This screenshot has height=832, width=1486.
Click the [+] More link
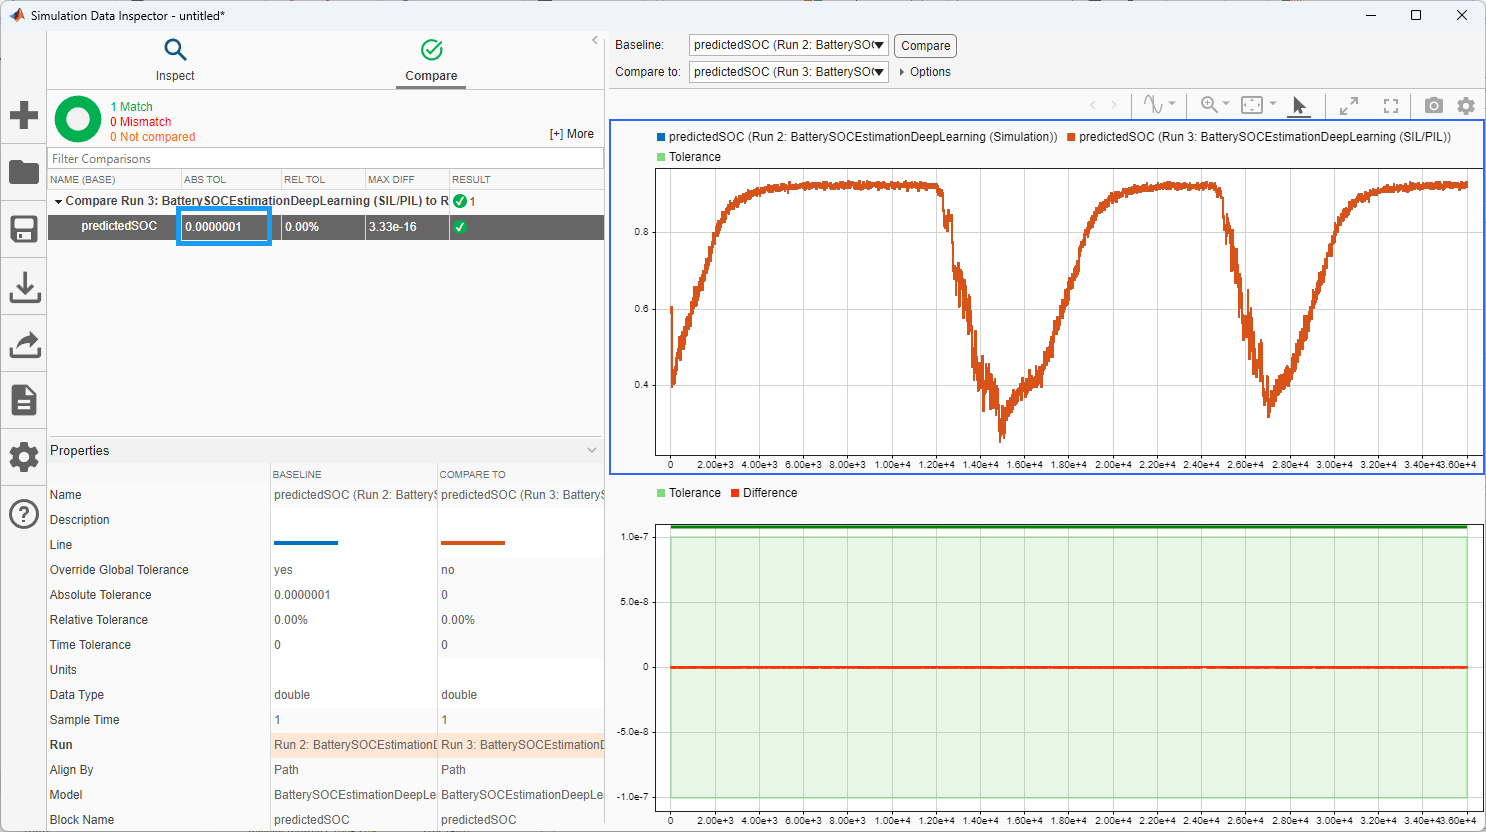point(571,134)
